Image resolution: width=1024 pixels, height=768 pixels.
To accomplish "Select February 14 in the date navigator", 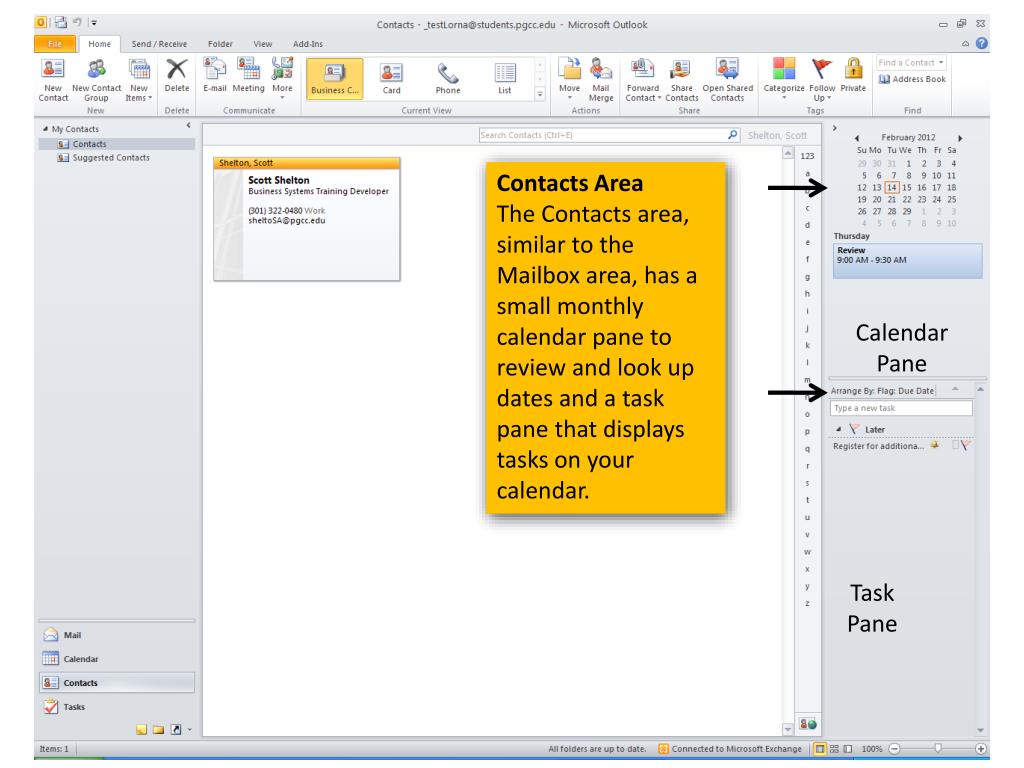I will click(x=891, y=187).
